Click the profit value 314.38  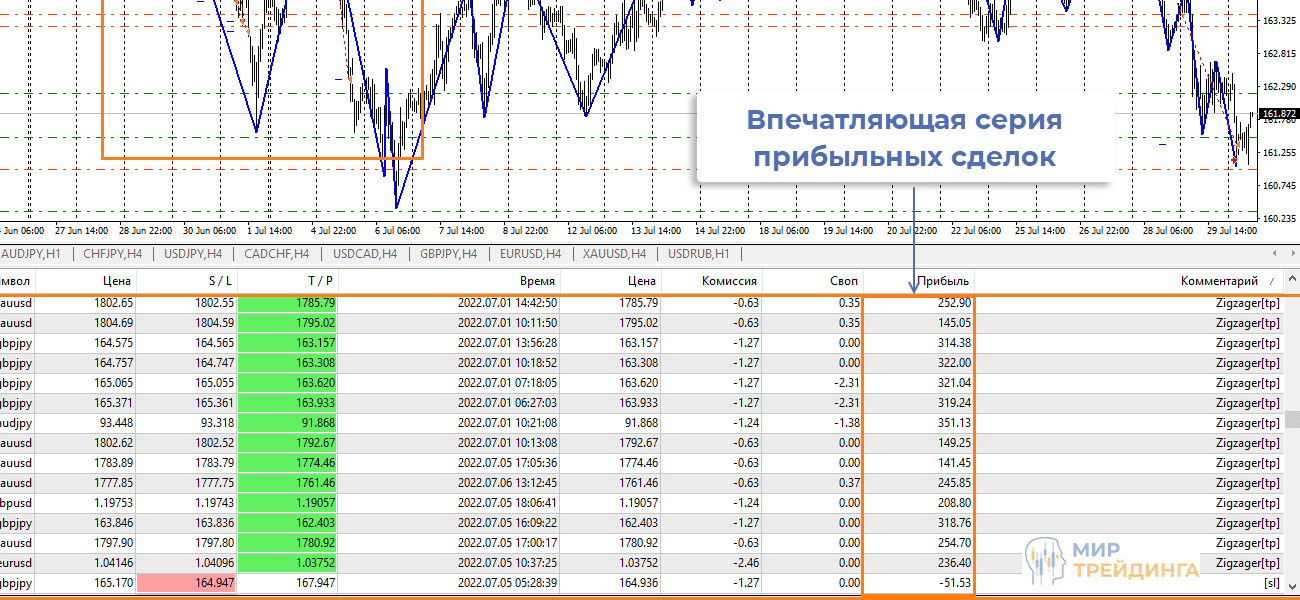click(x=953, y=343)
